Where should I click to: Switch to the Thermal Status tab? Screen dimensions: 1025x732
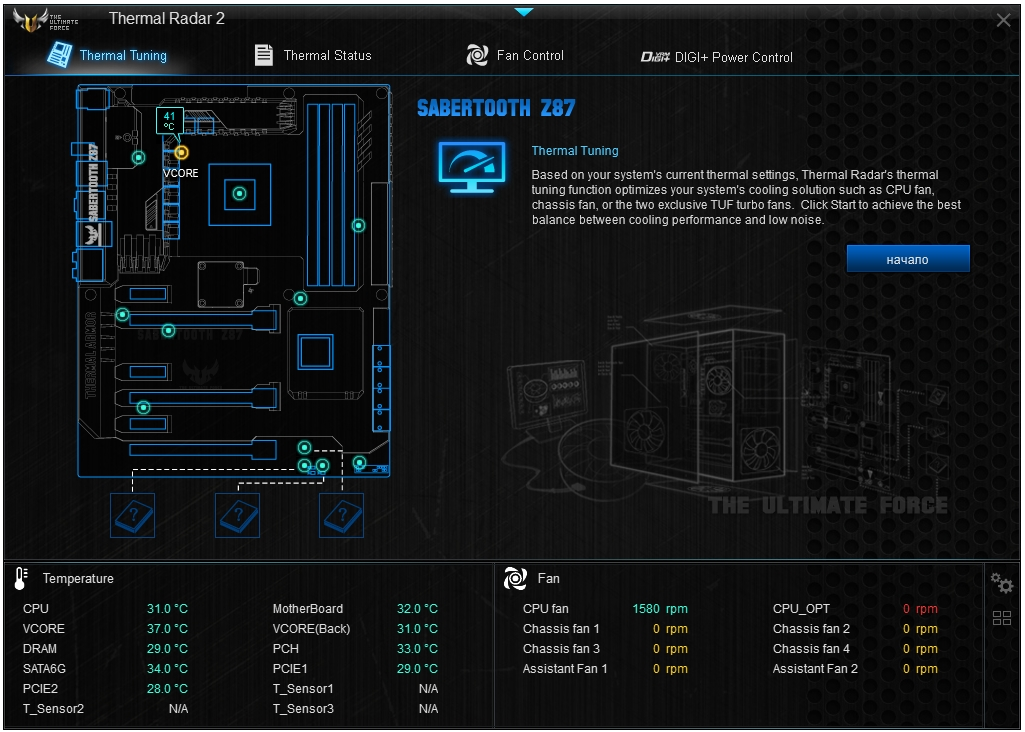[313, 56]
